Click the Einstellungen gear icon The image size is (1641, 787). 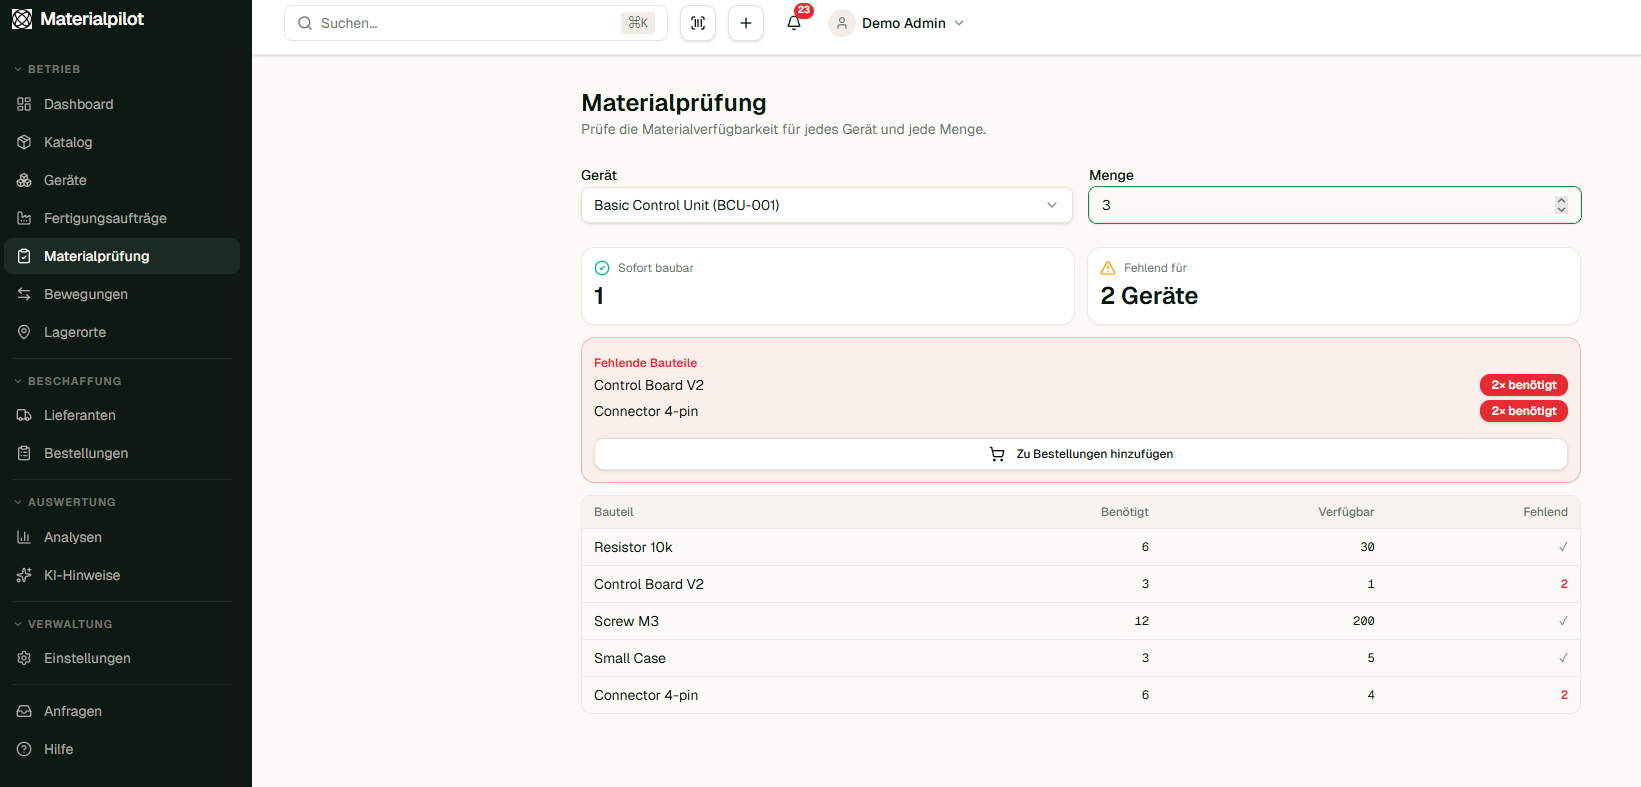(24, 658)
